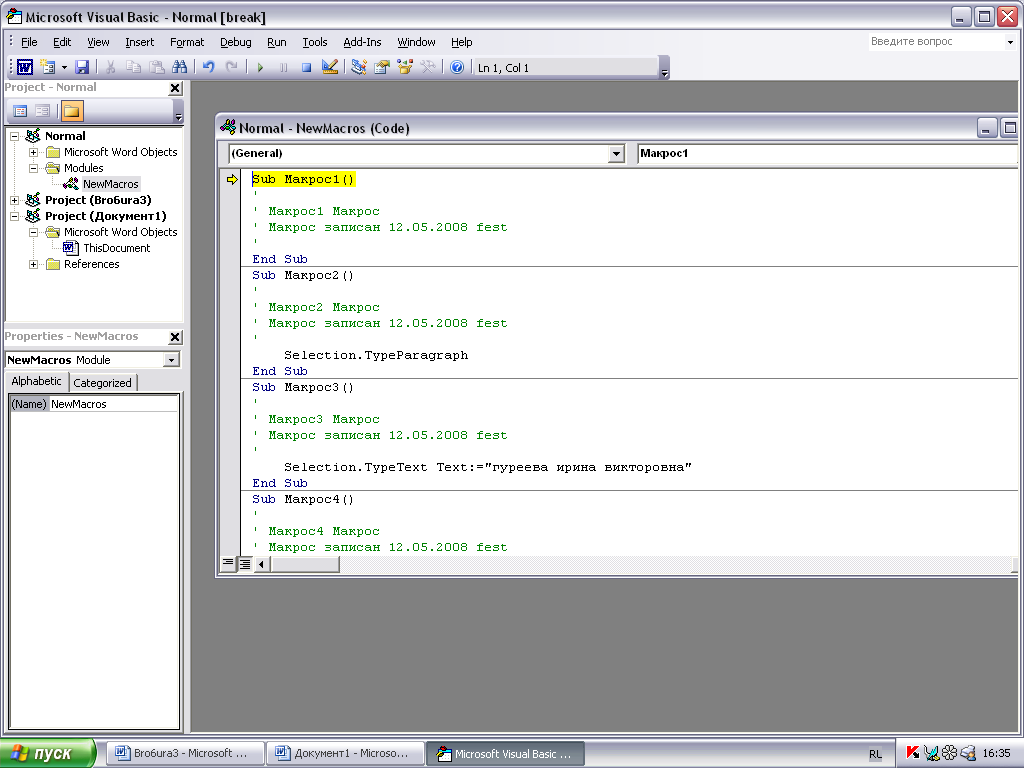The height and width of the screenshot is (768, 1024).
Task: Switch to Документ1 Word taskbar button
Action: [x=345, y=753]
